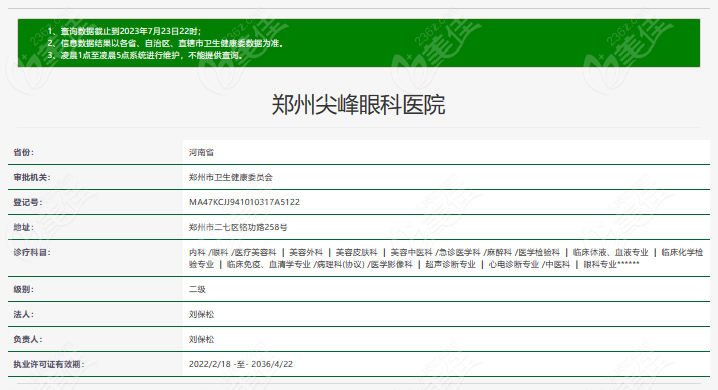
Task: Click the 诊疗科目 label
Action: pyautogui.click(x=32, y=253)
